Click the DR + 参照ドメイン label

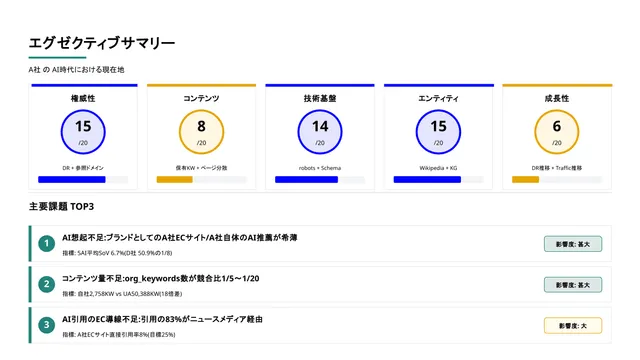click(83, 168)
